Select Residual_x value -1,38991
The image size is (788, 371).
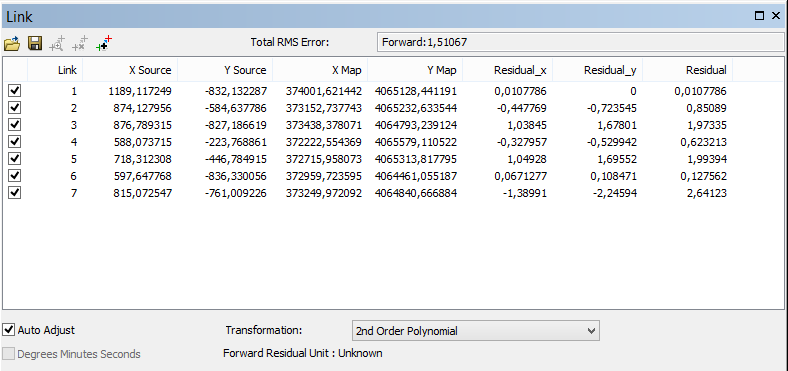tap(526, 193)
